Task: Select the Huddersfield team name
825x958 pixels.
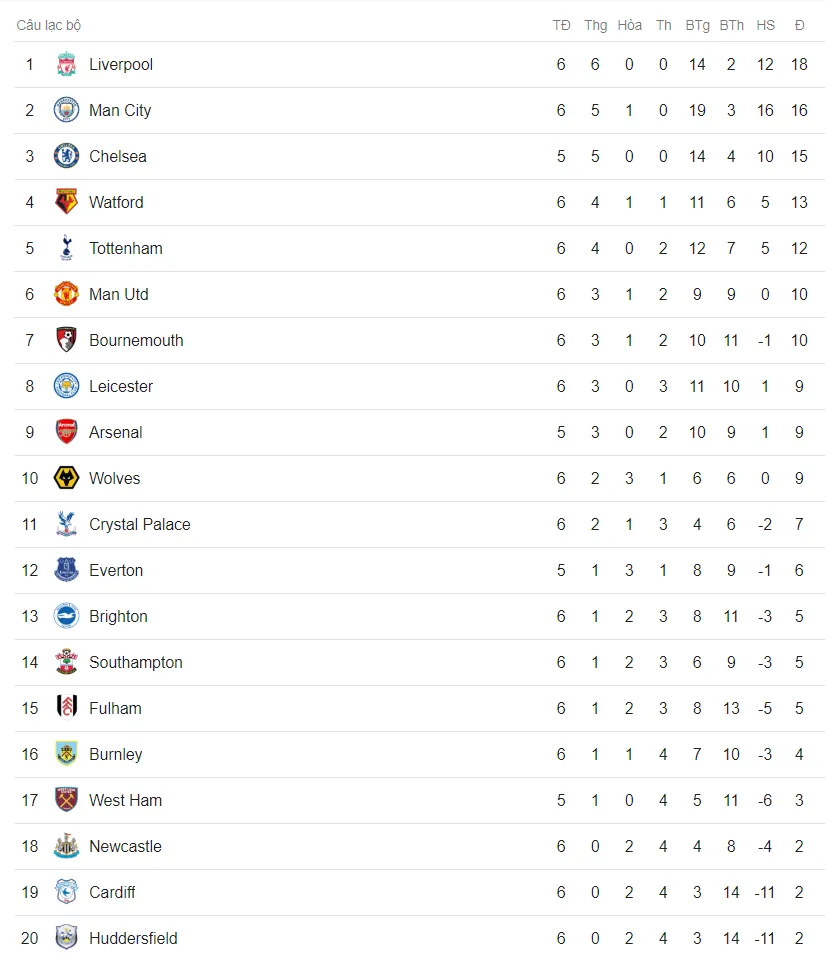Action: (x=133, y=938)
